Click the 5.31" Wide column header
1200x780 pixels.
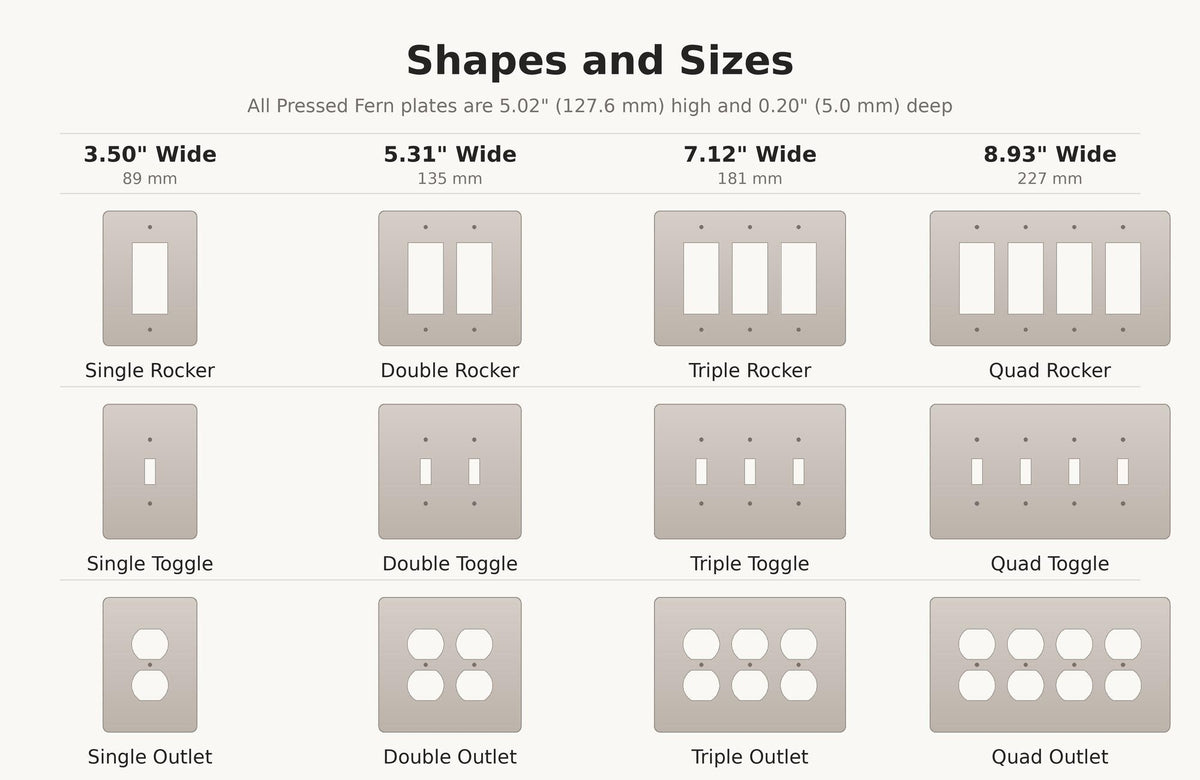click(x=450, y=155)
